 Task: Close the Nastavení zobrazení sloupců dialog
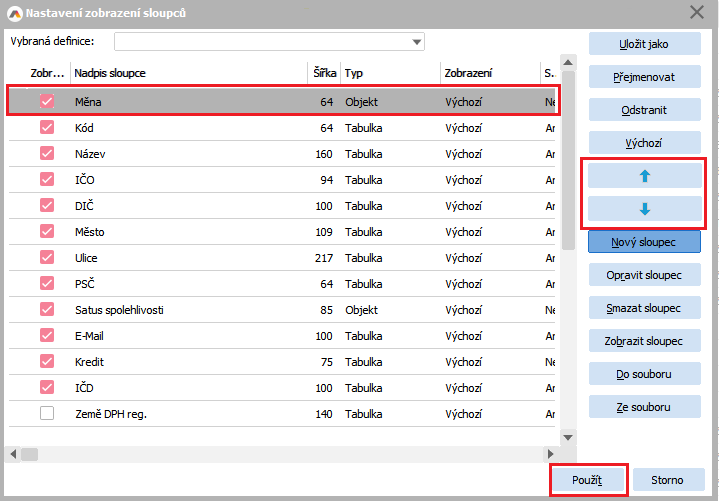[697, 12]
